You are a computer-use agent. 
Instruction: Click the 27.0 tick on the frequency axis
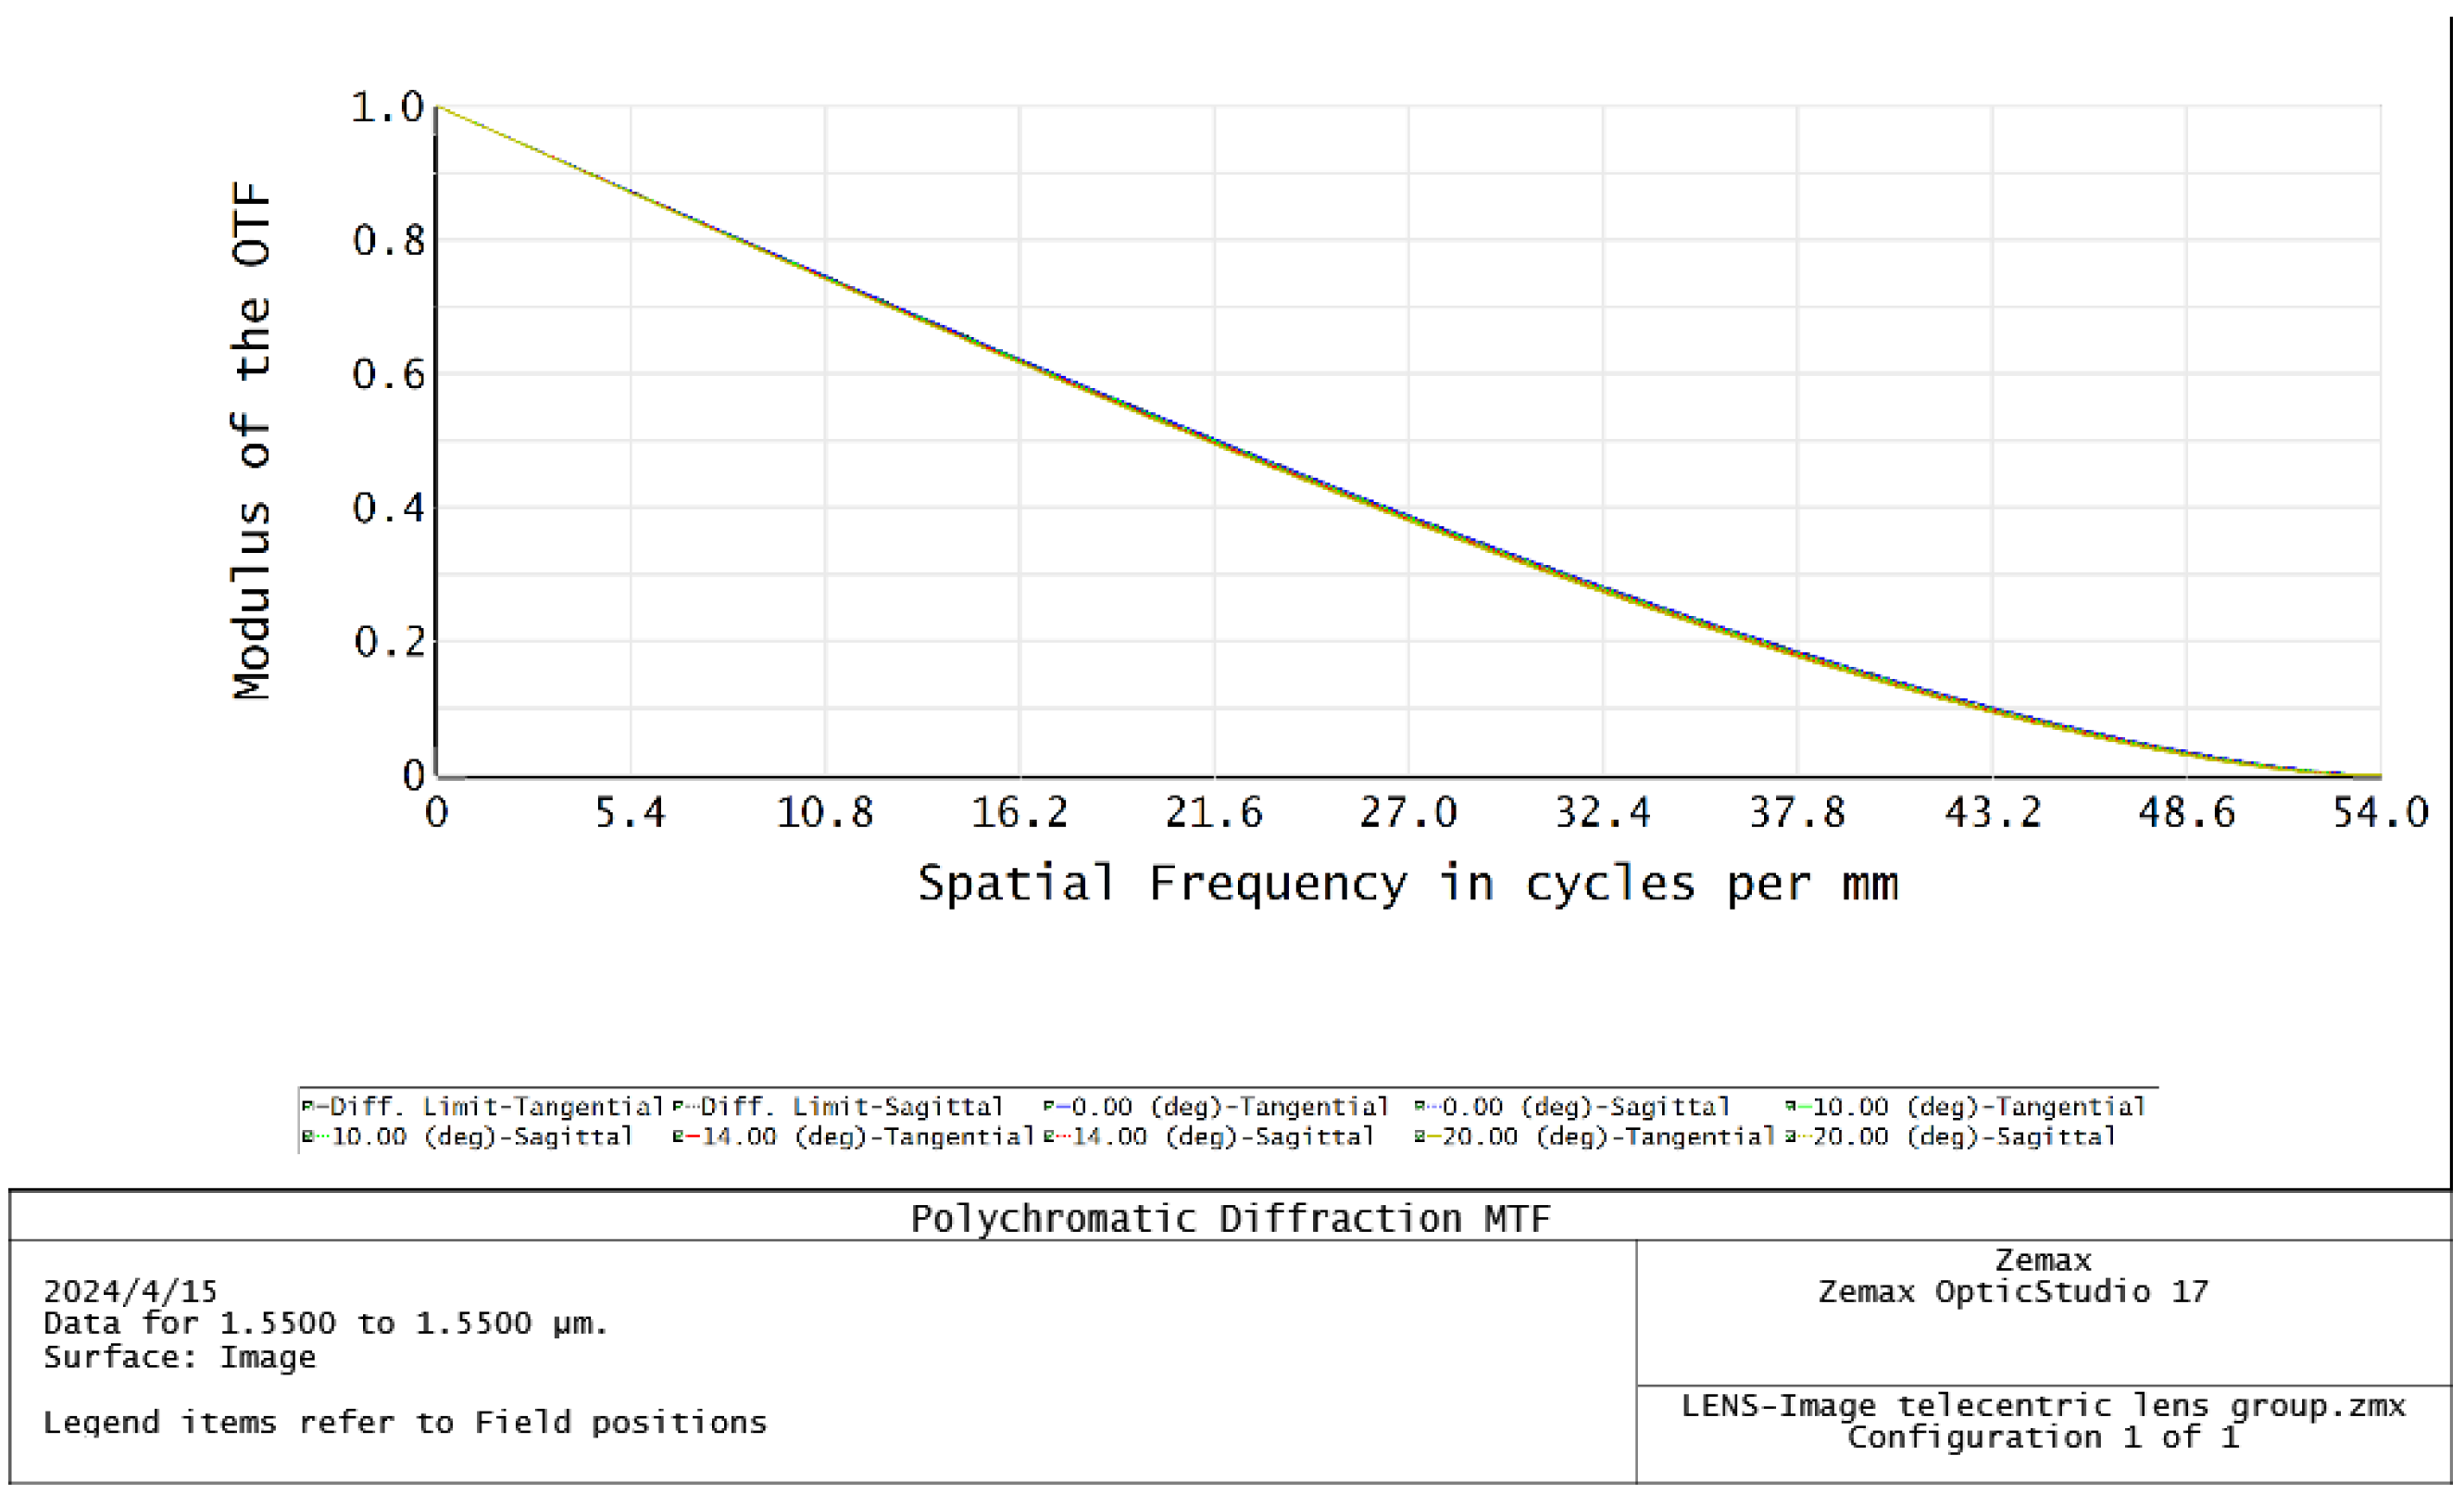click(1408, 813)
